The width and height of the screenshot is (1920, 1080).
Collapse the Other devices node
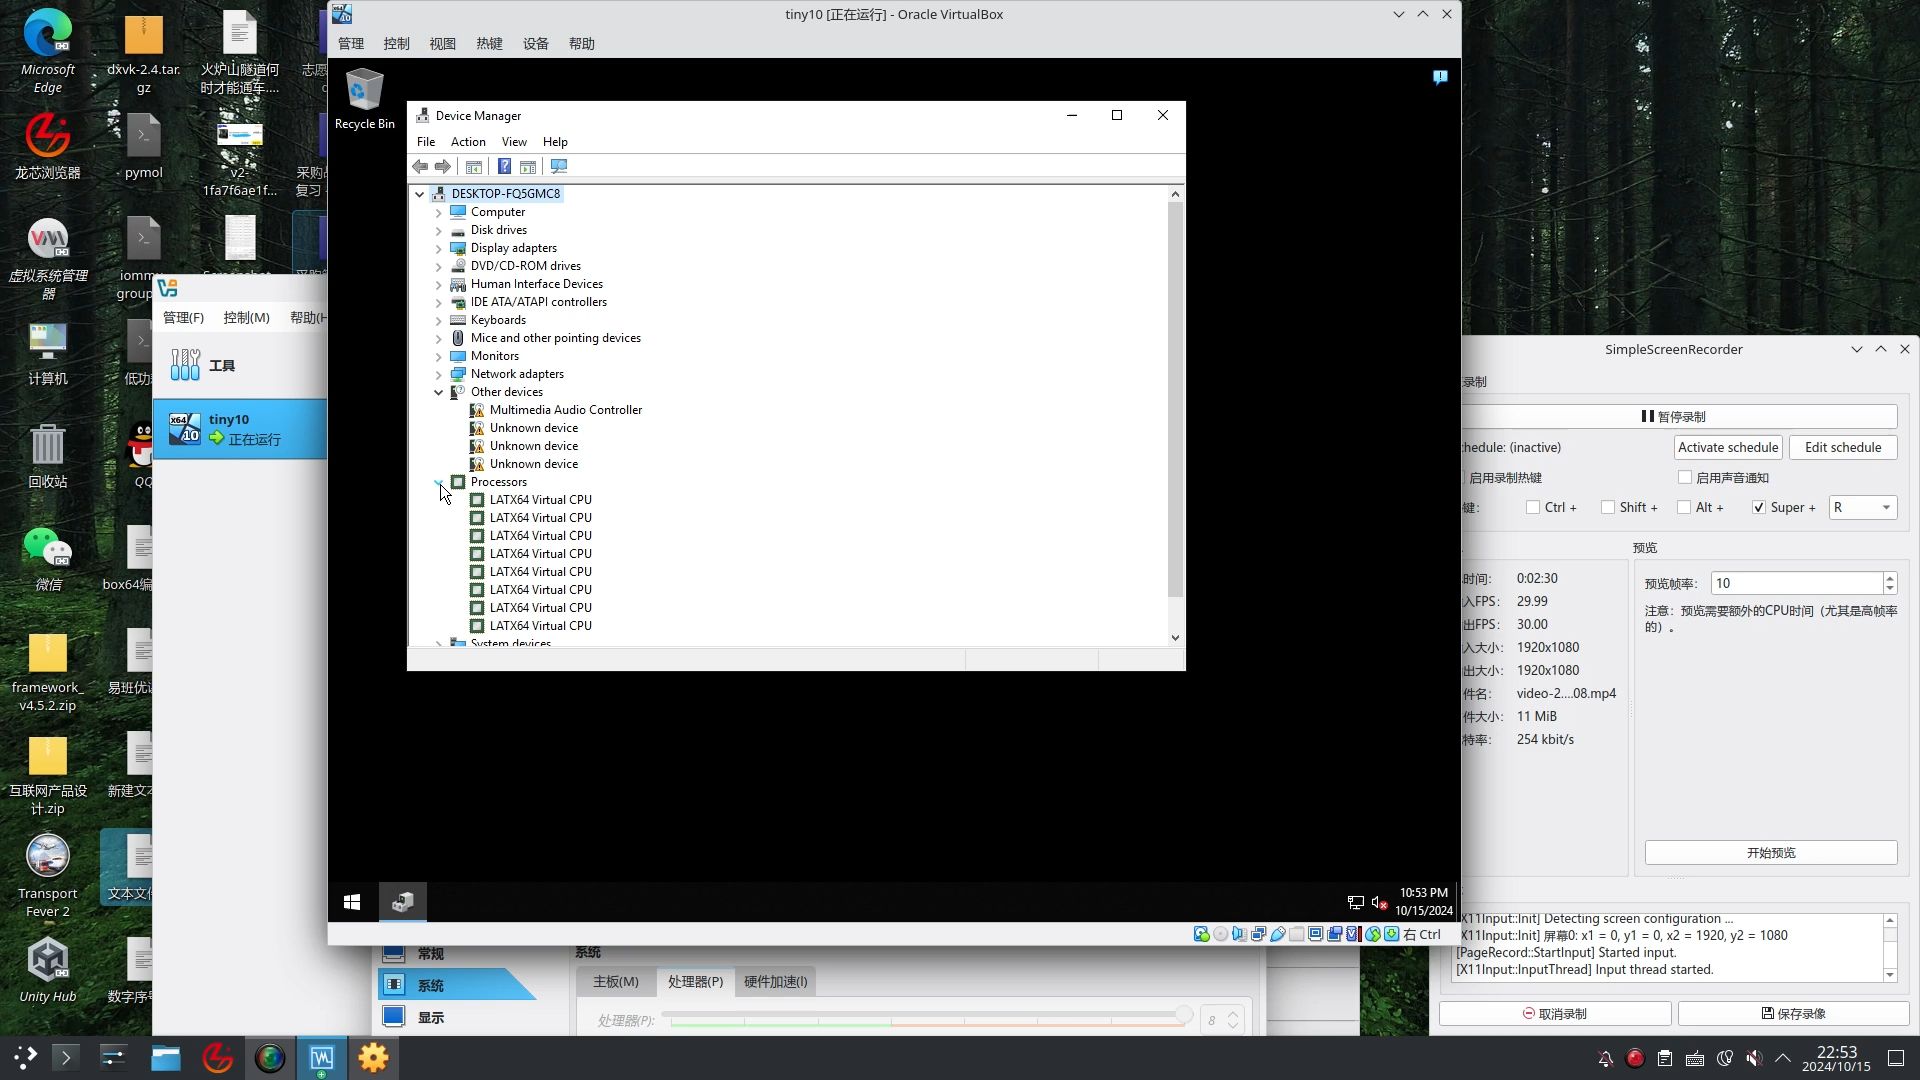pyautogui.click(x=438, y=392)
